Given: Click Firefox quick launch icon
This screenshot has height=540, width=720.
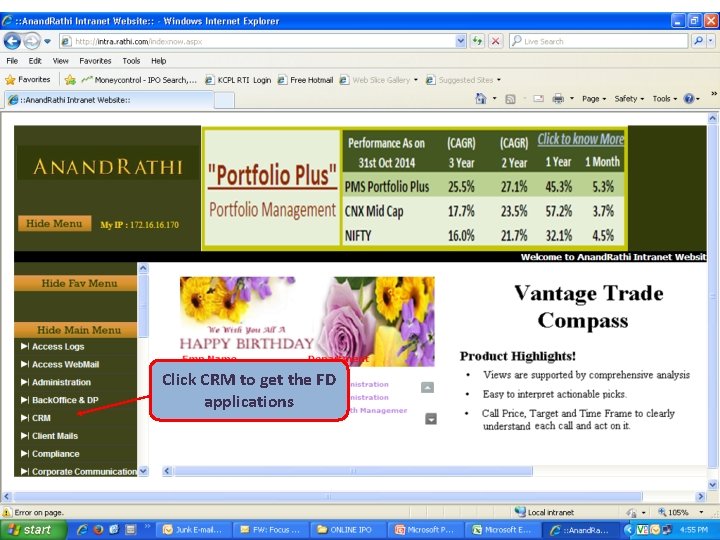Looking at the screenshot, I should pyautogui.click(x=98, y=530).
